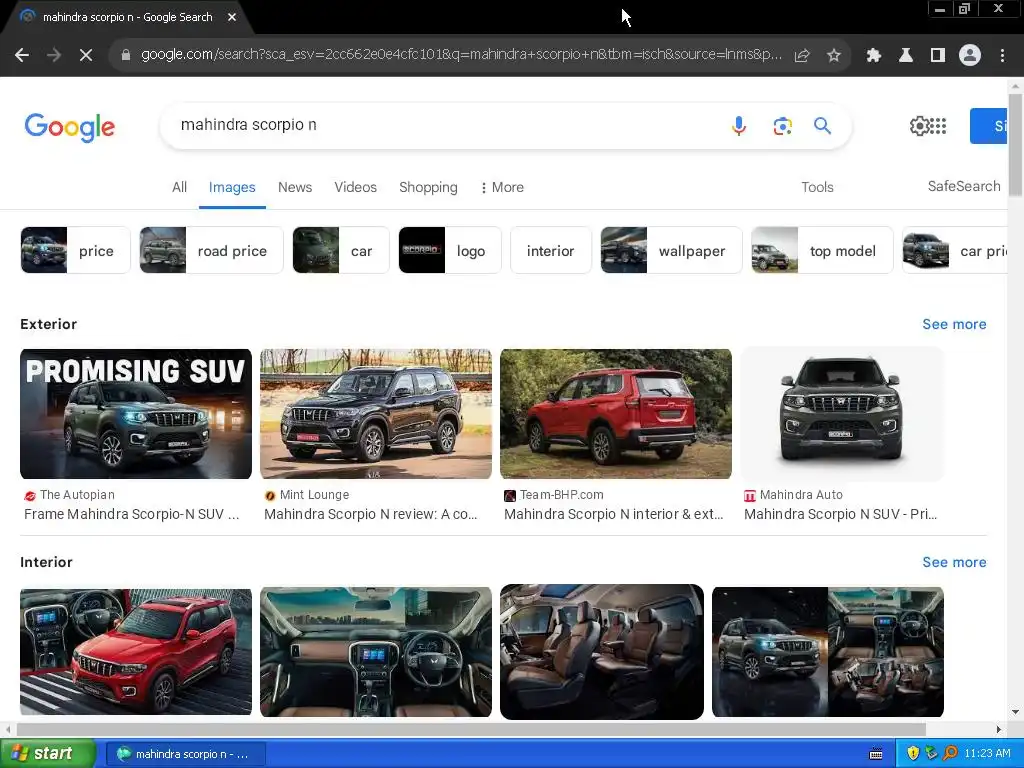This screenshot has height=768, width=1024.
Task: Open the Tools filter options
Action: tap(817, 187)
